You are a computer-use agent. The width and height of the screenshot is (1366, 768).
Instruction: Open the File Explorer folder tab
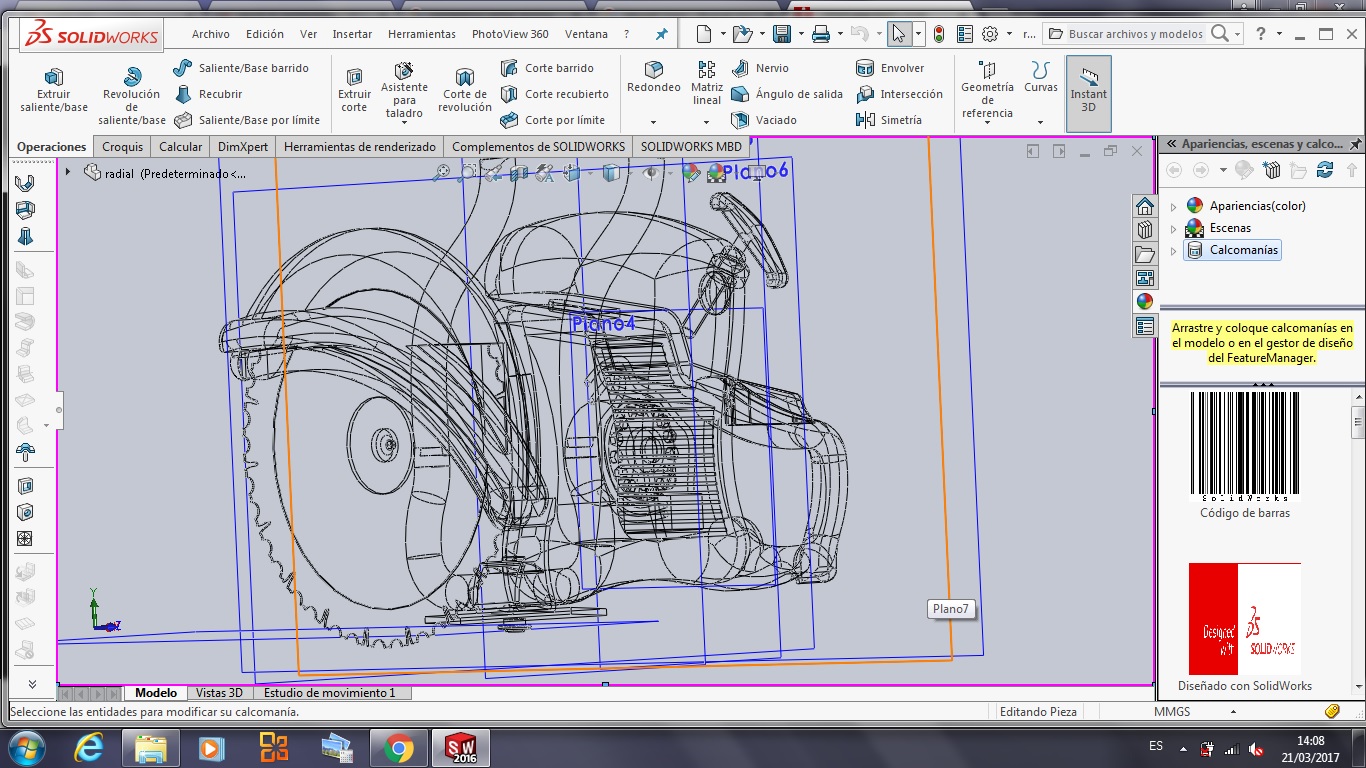coord(1145,254)
